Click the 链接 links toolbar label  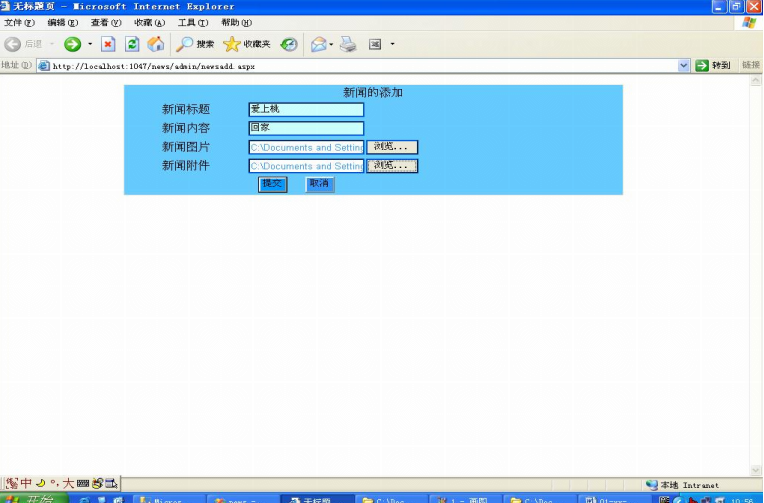point(751,65)
